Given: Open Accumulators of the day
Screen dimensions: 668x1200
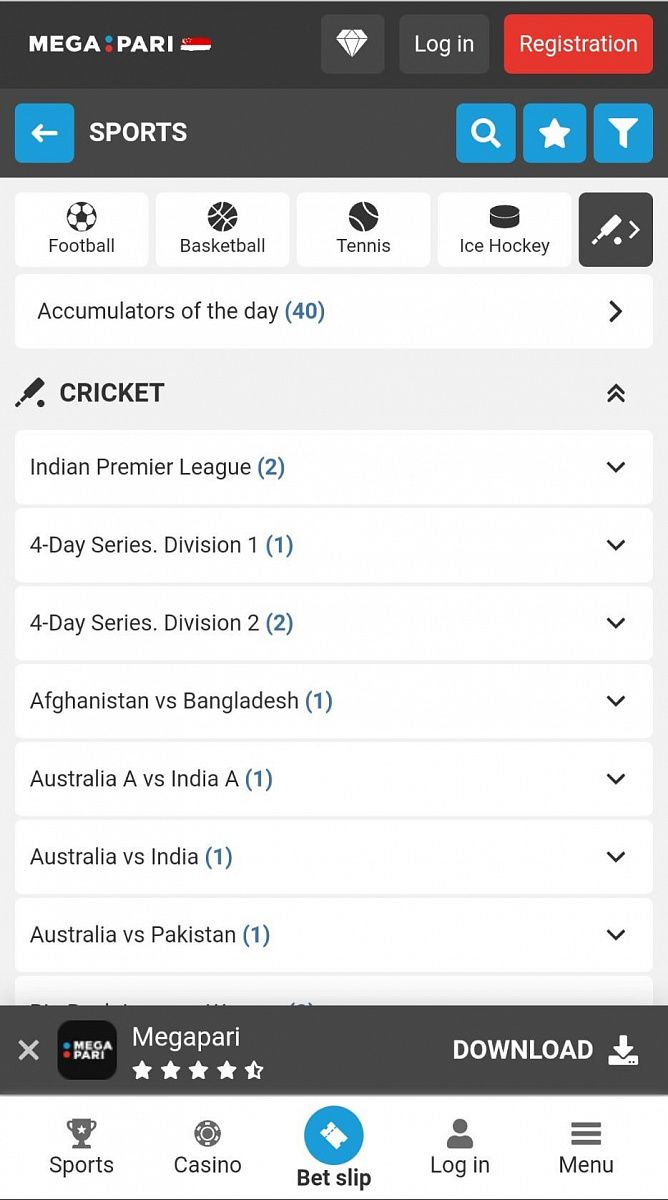Looking at the screenshot, I should pos(333,311).
